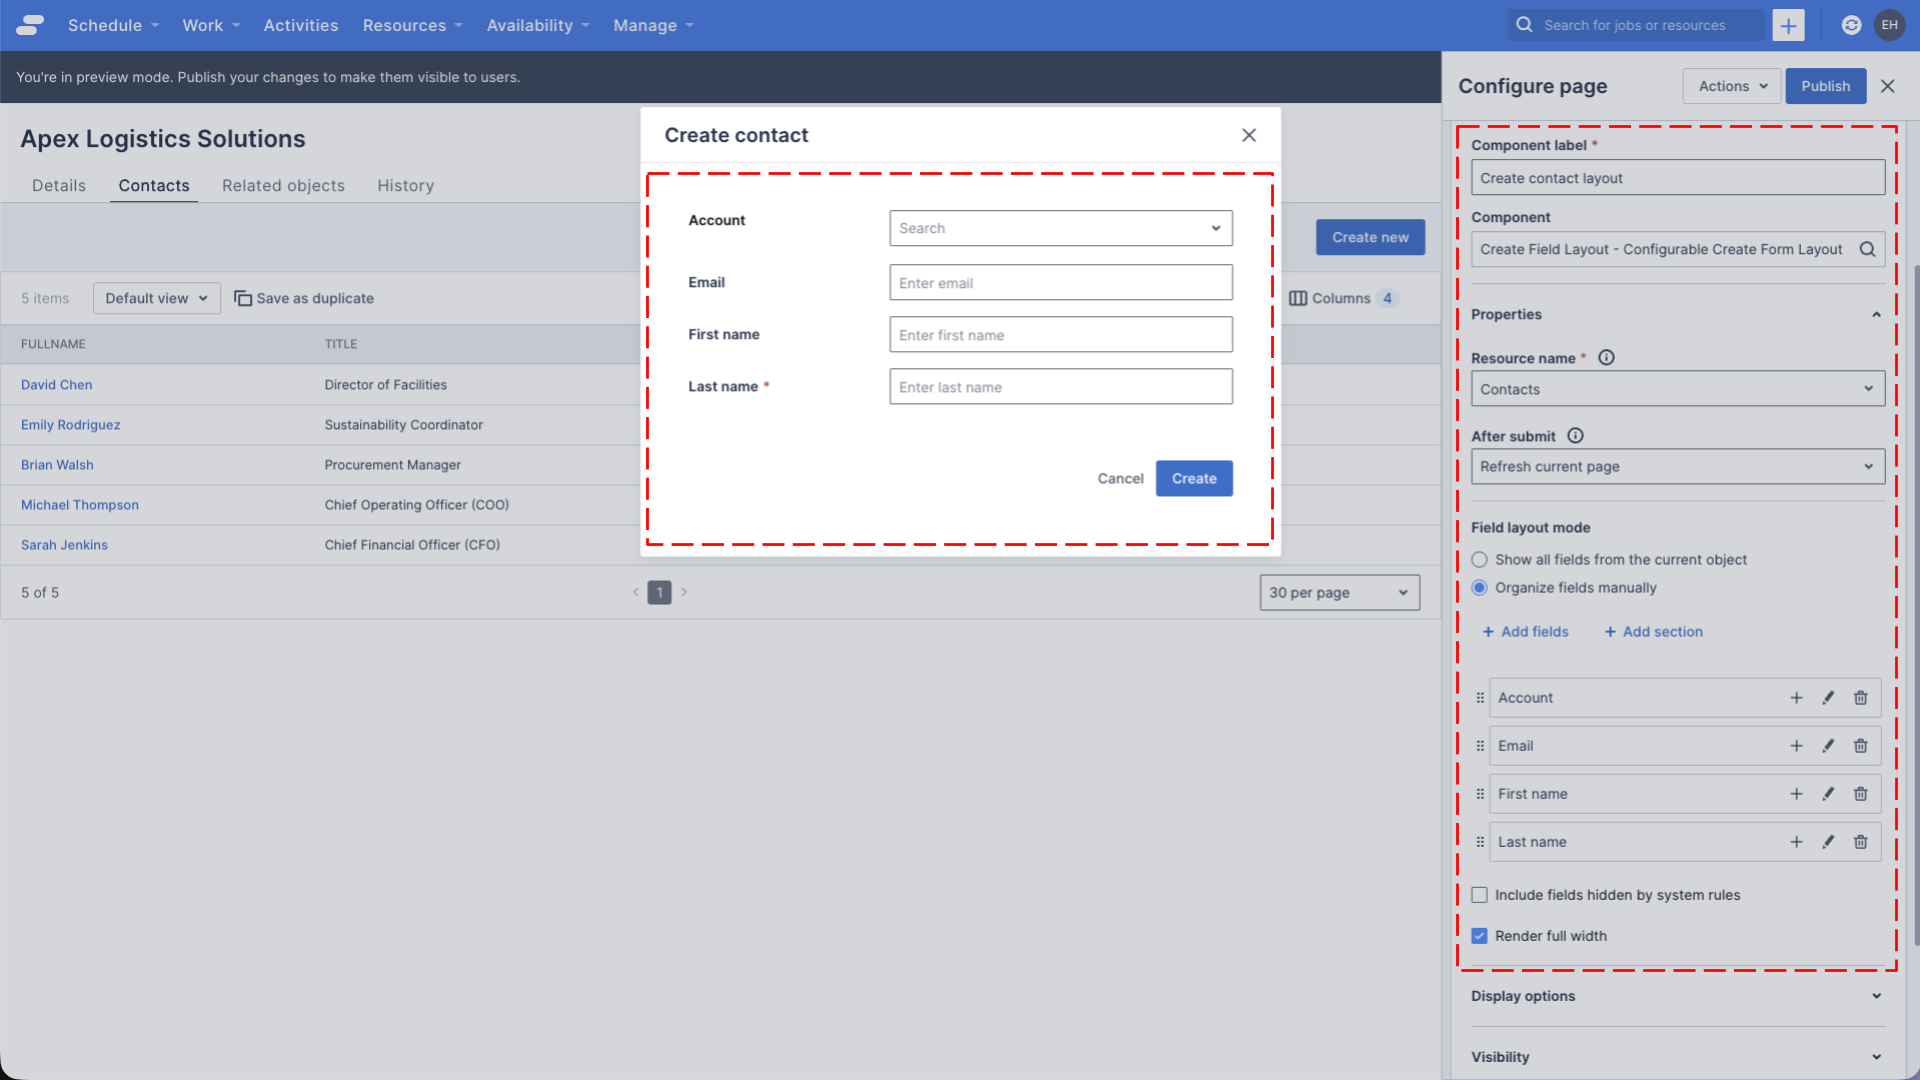Switch to the History tab
Viewport: 1920px width, 1080px height.
[x=405, y=185]
